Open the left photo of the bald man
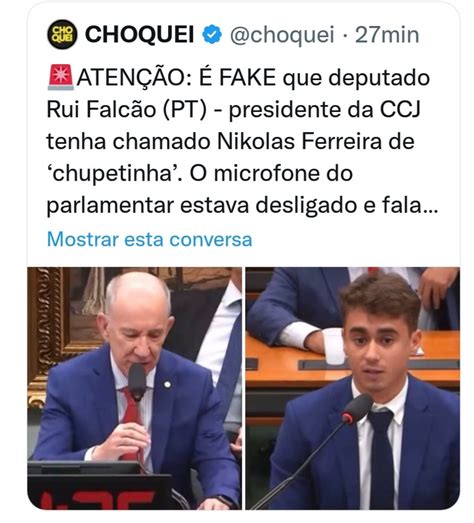Viewport: 474px width, 523px height. pos(134,388)
